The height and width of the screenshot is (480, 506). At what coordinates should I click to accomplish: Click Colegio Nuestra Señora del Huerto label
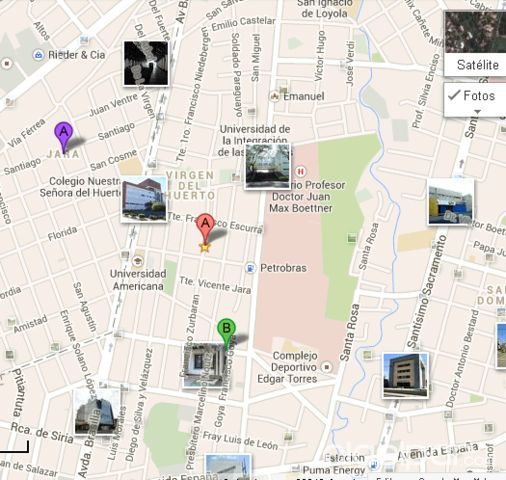coord(80,187)
